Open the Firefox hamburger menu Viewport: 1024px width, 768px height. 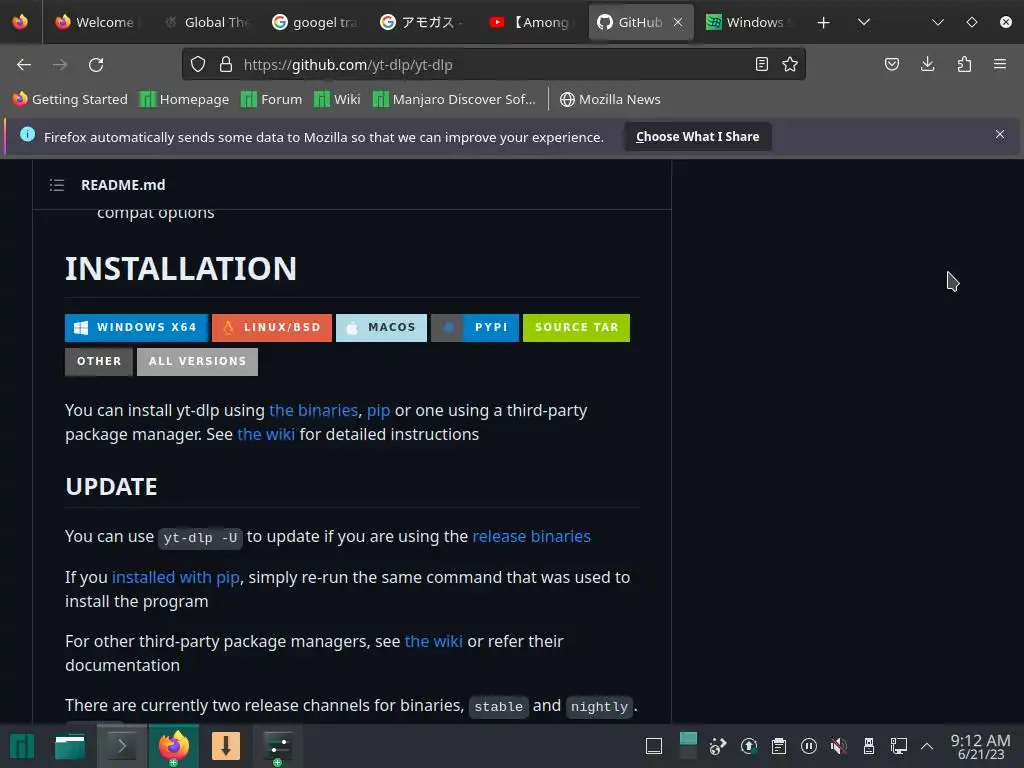(x=1000, y=64)
